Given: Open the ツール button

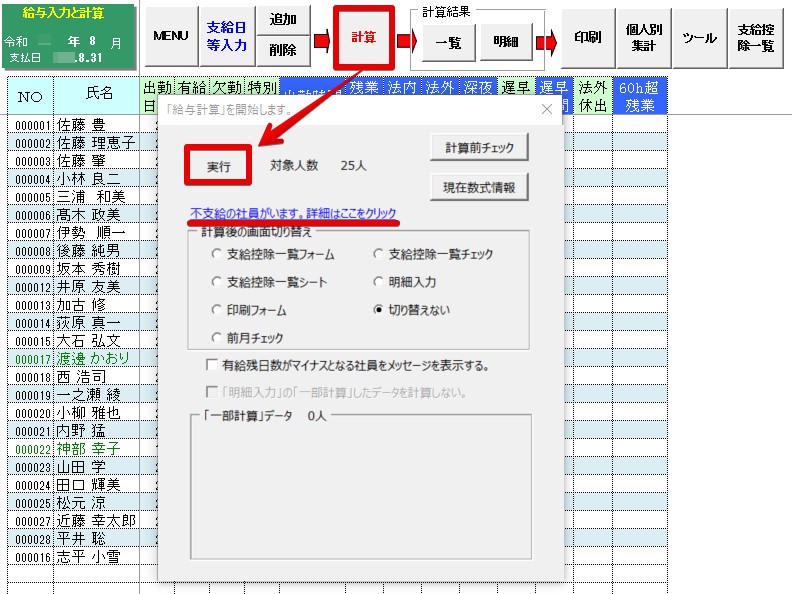Looking at the screenshot, I should pyautogui.click(x=699, y=37).
